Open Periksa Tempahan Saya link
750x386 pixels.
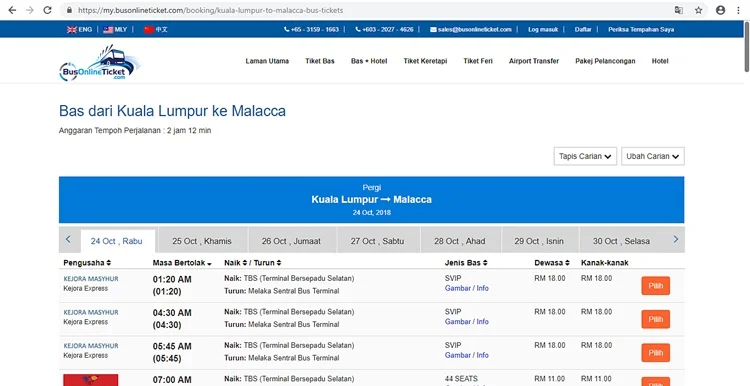tap(641, 29)
